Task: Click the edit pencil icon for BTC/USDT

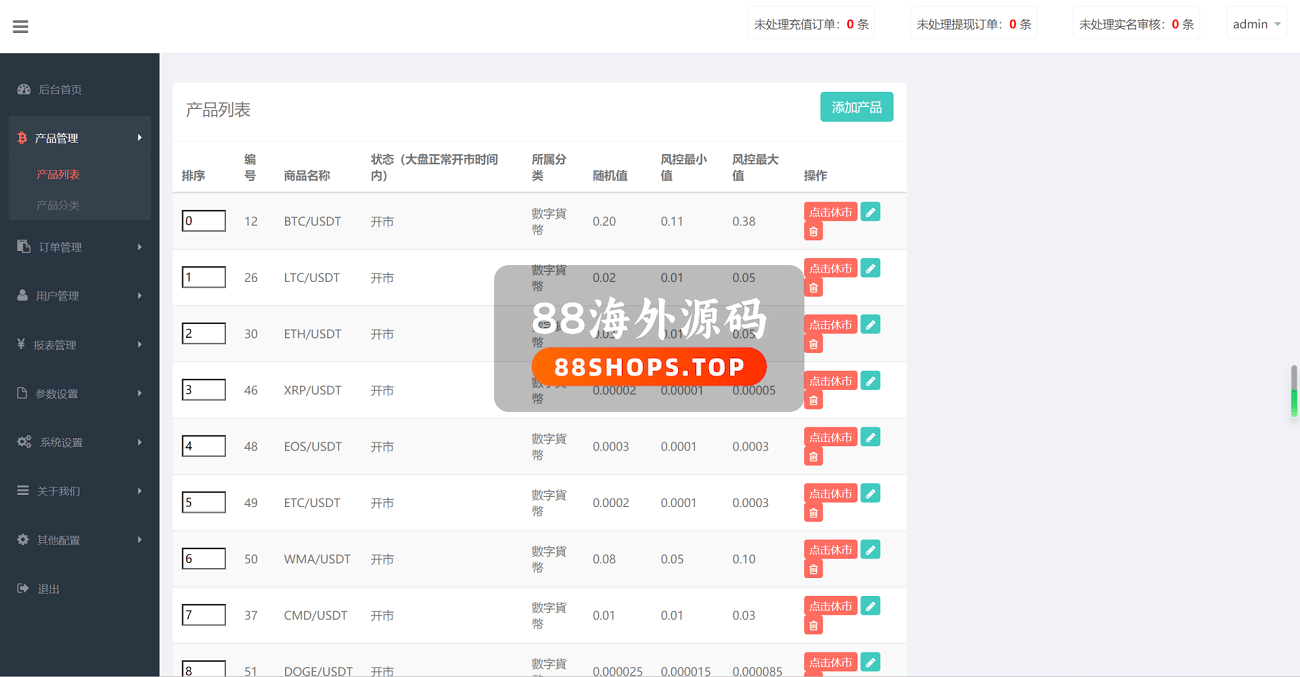Action: click(x=870, y=212)
